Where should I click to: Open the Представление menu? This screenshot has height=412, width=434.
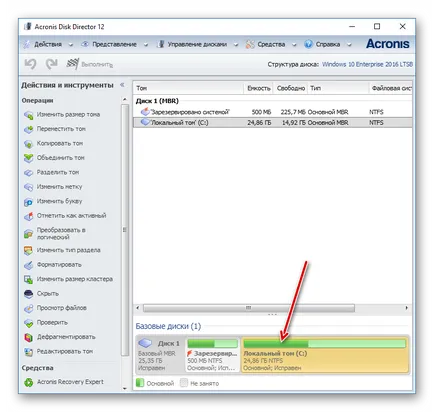[x=114, y=44]
